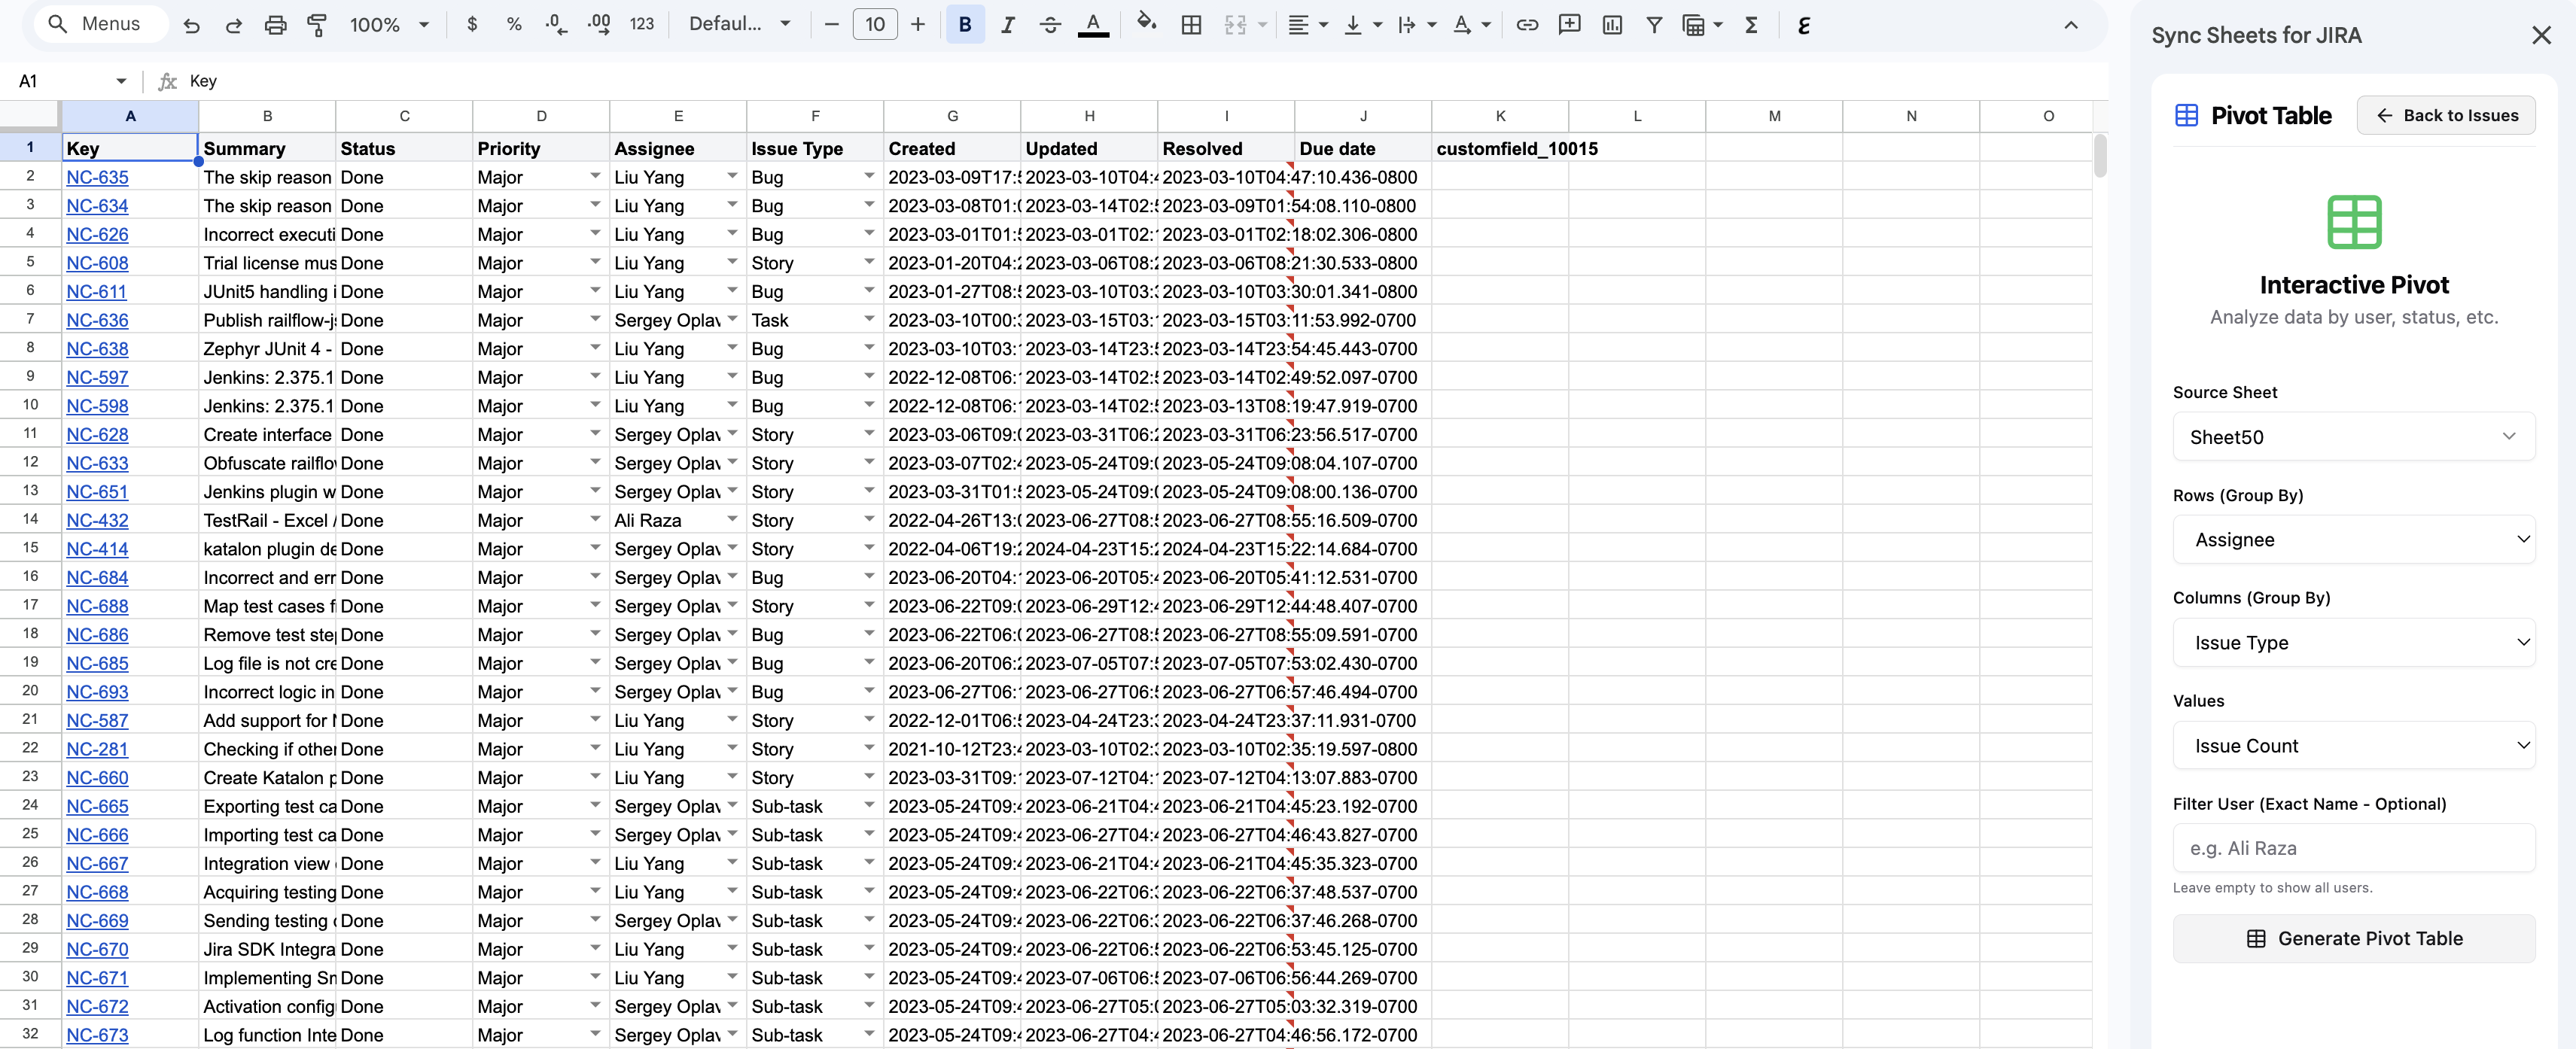The image size is (2576, 1049).
Task: Format selected cells as currency
Action: pos(472,24)
